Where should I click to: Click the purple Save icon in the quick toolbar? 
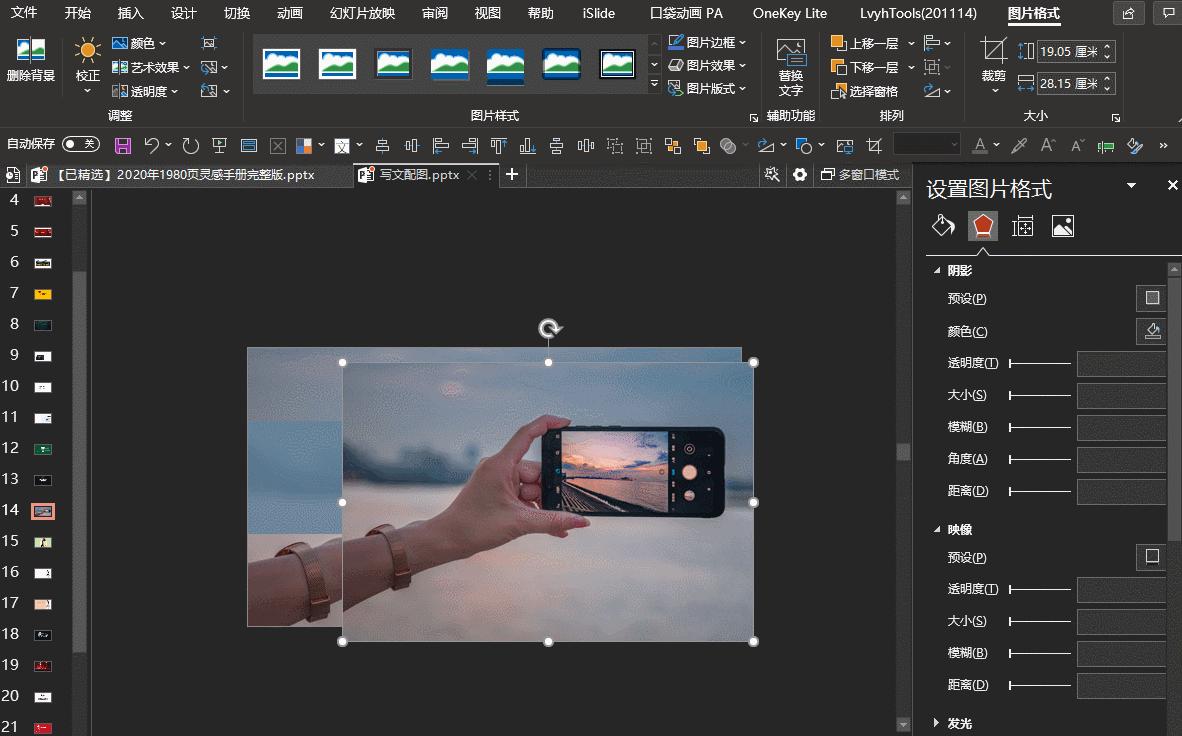[123, 146]
